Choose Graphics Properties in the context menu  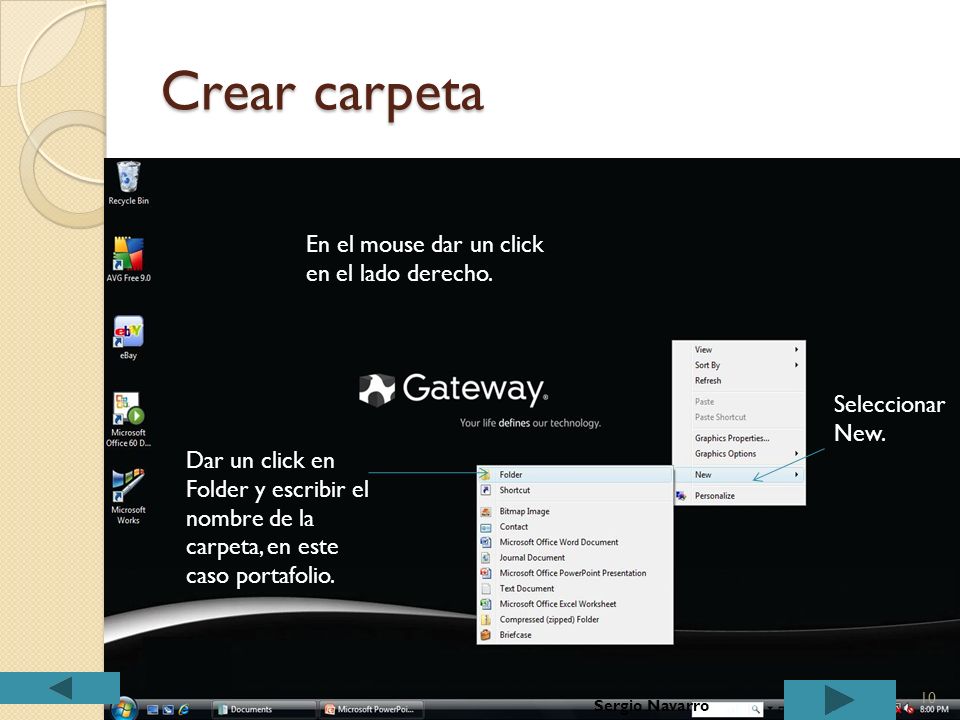point(739,438)
